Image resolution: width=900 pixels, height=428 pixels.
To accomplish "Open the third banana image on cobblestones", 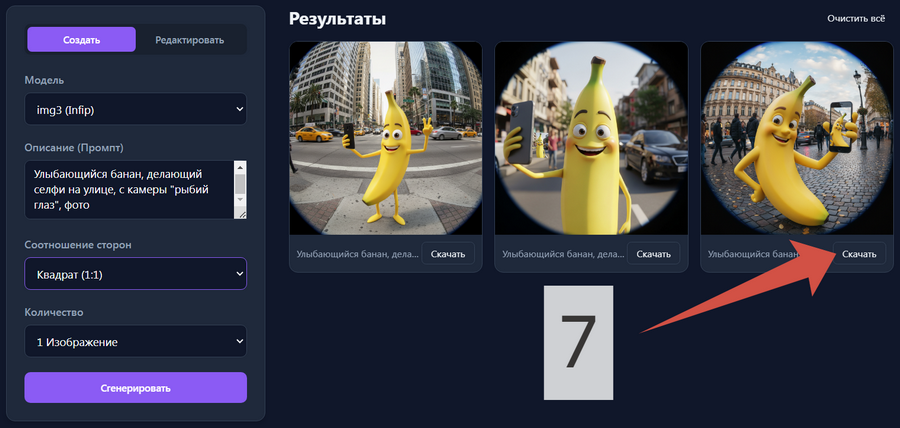I will click(796, 137).
